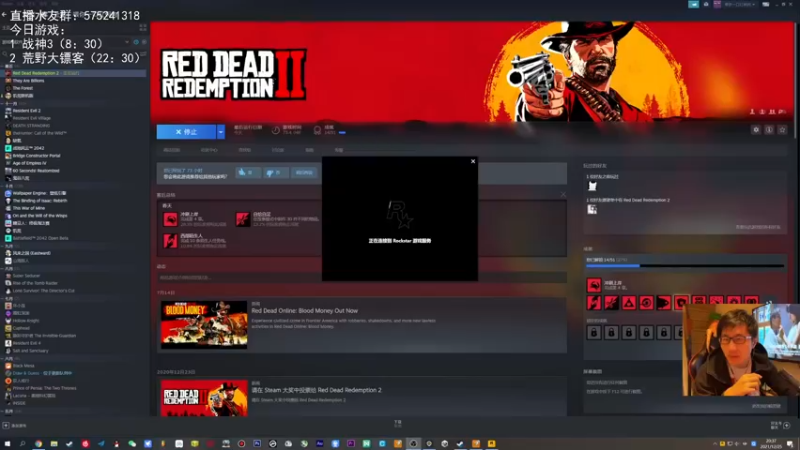The height and width of the screenshot is (450, 800).
Task: Open the game info icon
Action: point(769,130)
